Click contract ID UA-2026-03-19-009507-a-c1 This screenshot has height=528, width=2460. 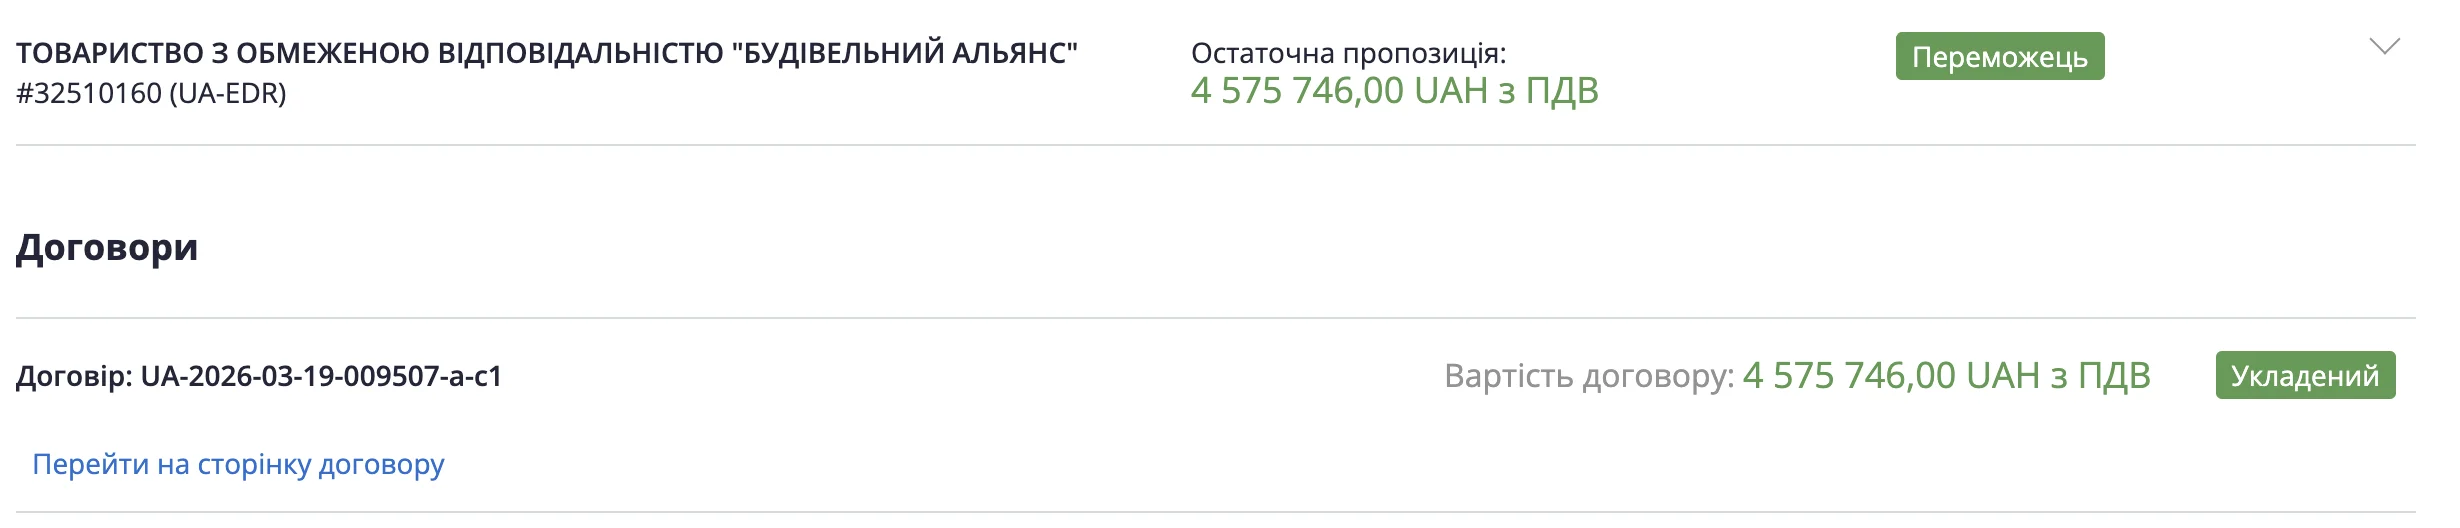click(x=321, y=376)
